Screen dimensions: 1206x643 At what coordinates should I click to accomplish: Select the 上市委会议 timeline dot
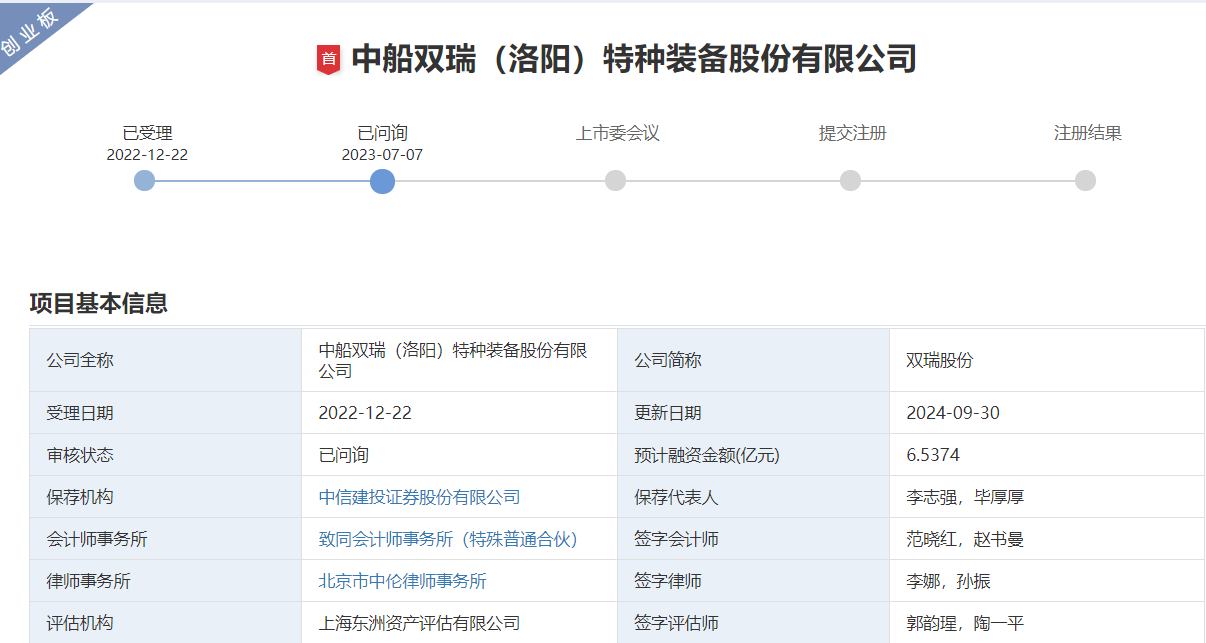click(x=616, y=181)
